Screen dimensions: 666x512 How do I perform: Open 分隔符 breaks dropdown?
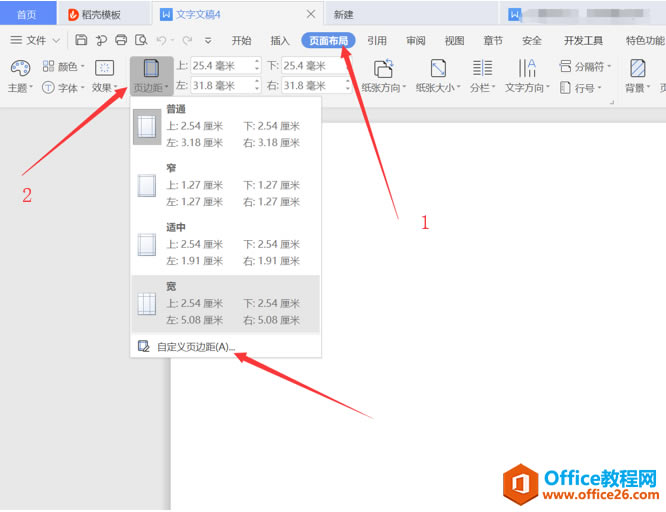point(585,66)
